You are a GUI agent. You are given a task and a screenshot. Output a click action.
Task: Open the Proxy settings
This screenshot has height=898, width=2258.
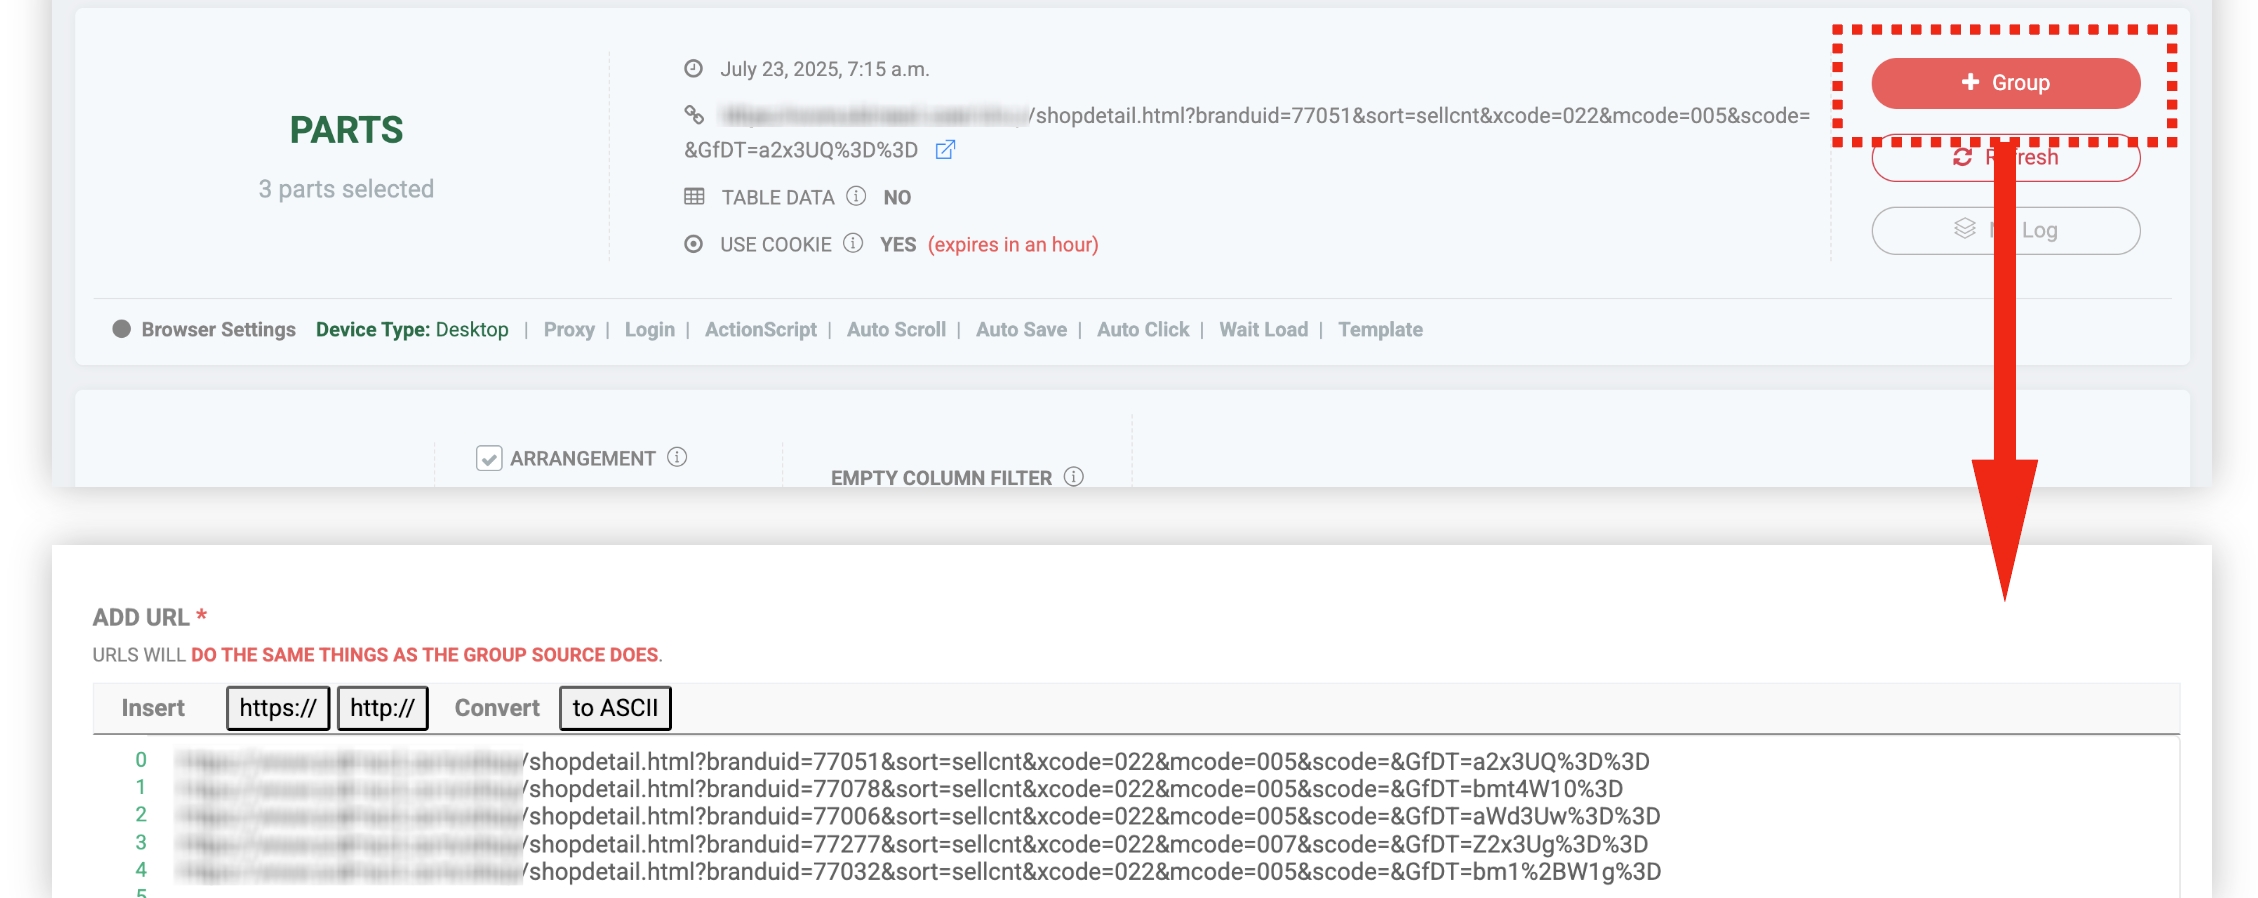569,330
